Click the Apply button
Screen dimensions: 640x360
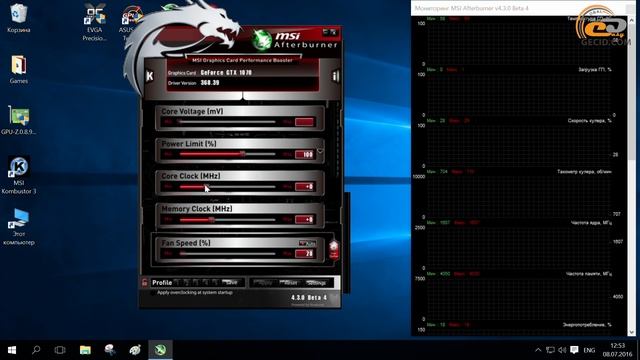tap(264, 283)
